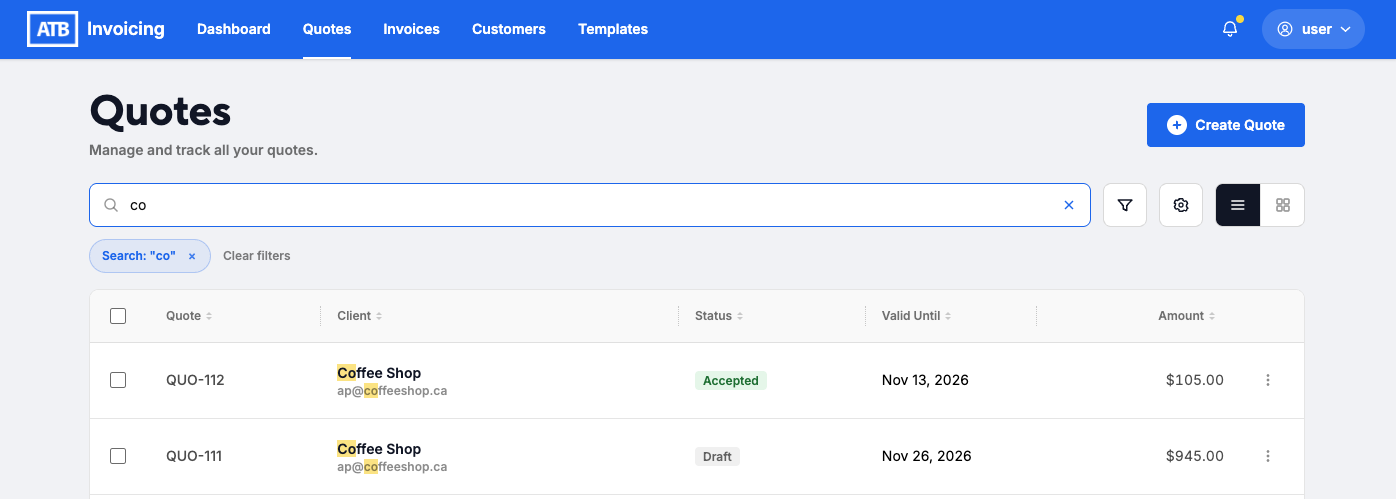Open the Templates tab
This screenshot has height=499, width=1396.
613,29
